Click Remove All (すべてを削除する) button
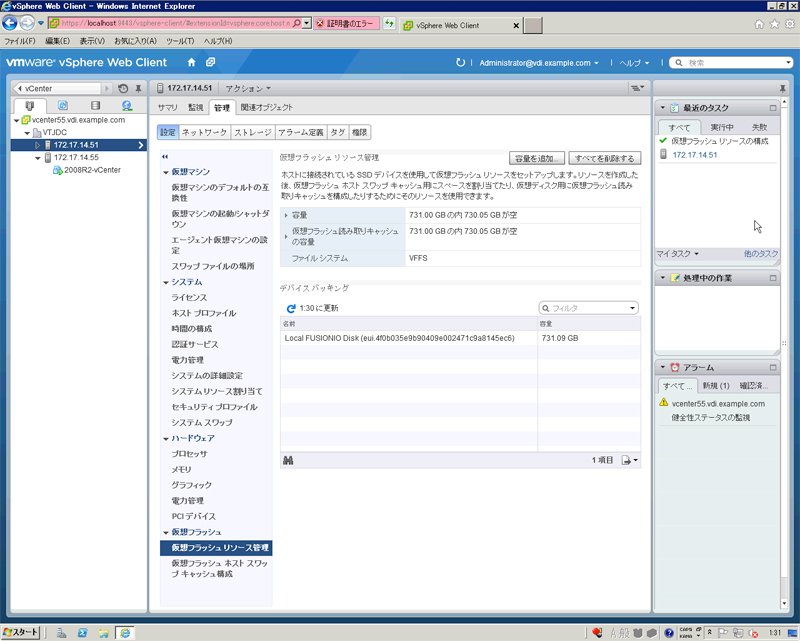Viewport: 800px width, 641px height. point(605,158)
